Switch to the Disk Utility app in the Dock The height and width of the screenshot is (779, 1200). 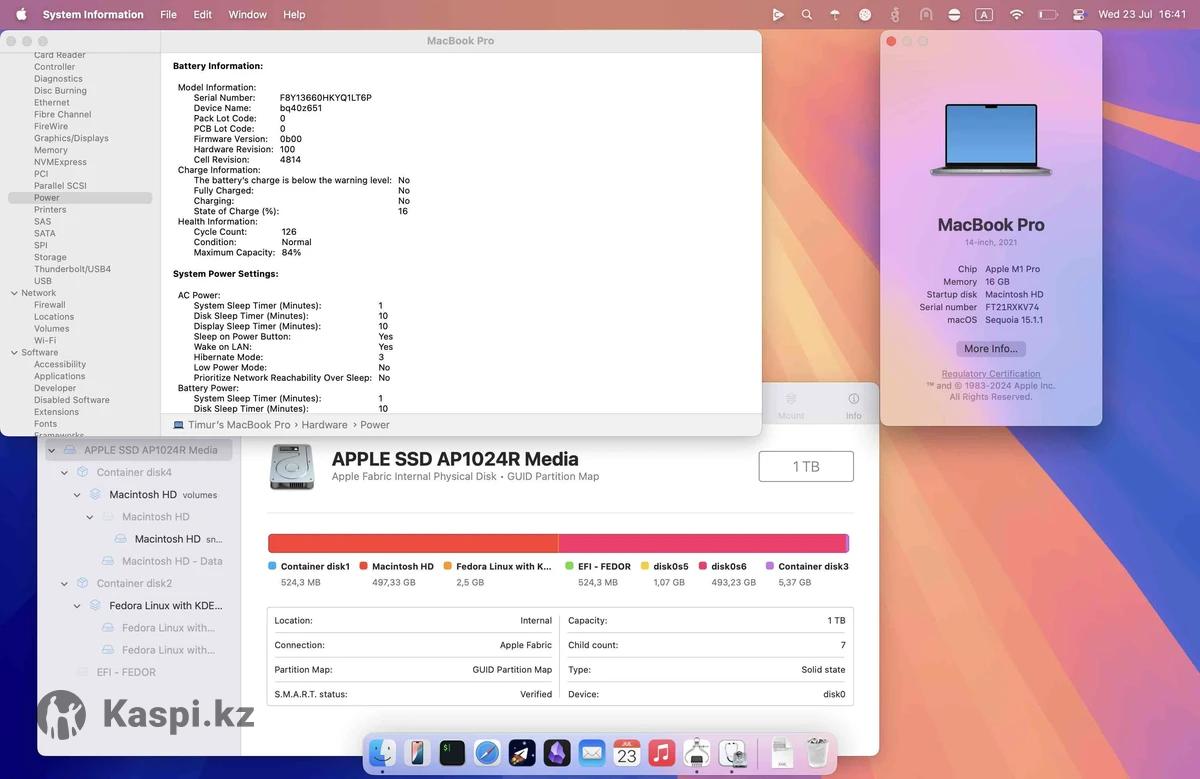(x=733, y=752)
